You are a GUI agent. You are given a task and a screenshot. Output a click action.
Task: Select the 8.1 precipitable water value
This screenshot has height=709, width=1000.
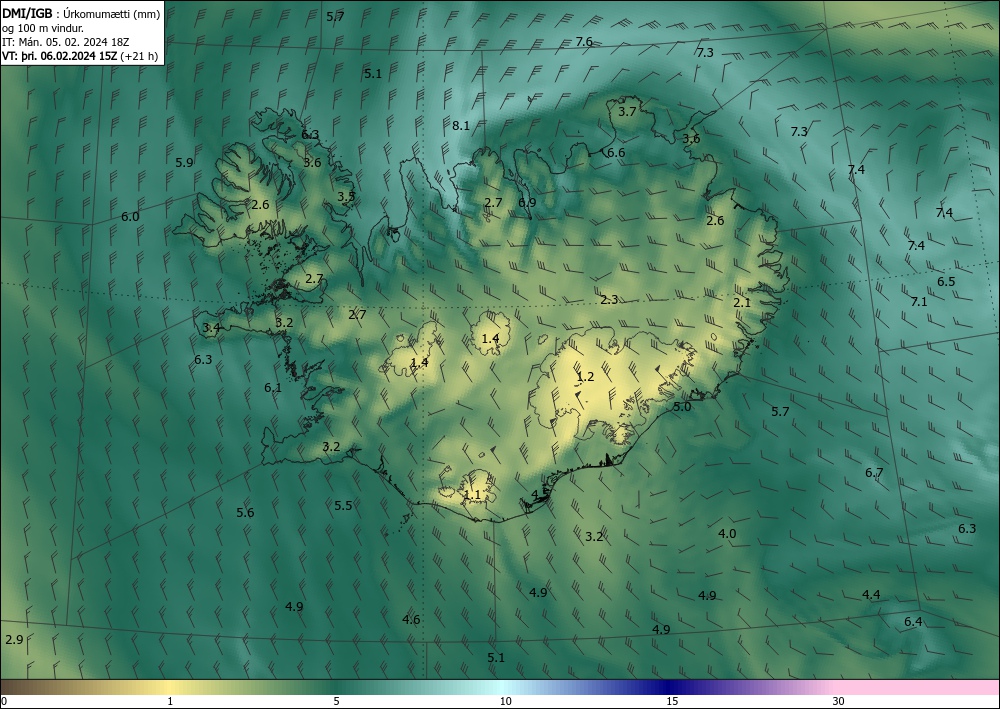461,126
